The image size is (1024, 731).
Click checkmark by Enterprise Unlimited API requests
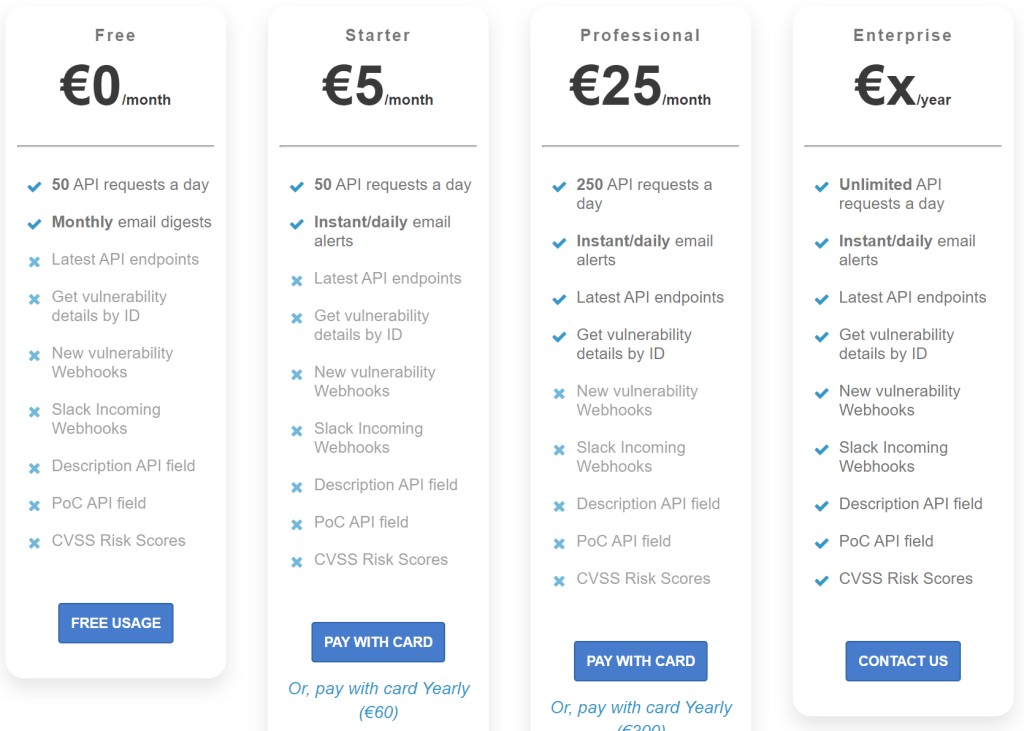pyautogui.click(x=822, y=186)
